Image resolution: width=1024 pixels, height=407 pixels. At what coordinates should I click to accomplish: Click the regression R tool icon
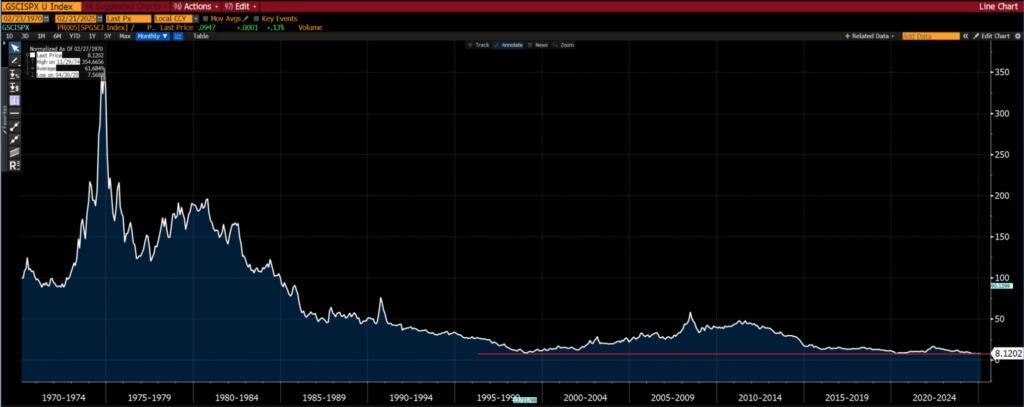click(14, 164)
